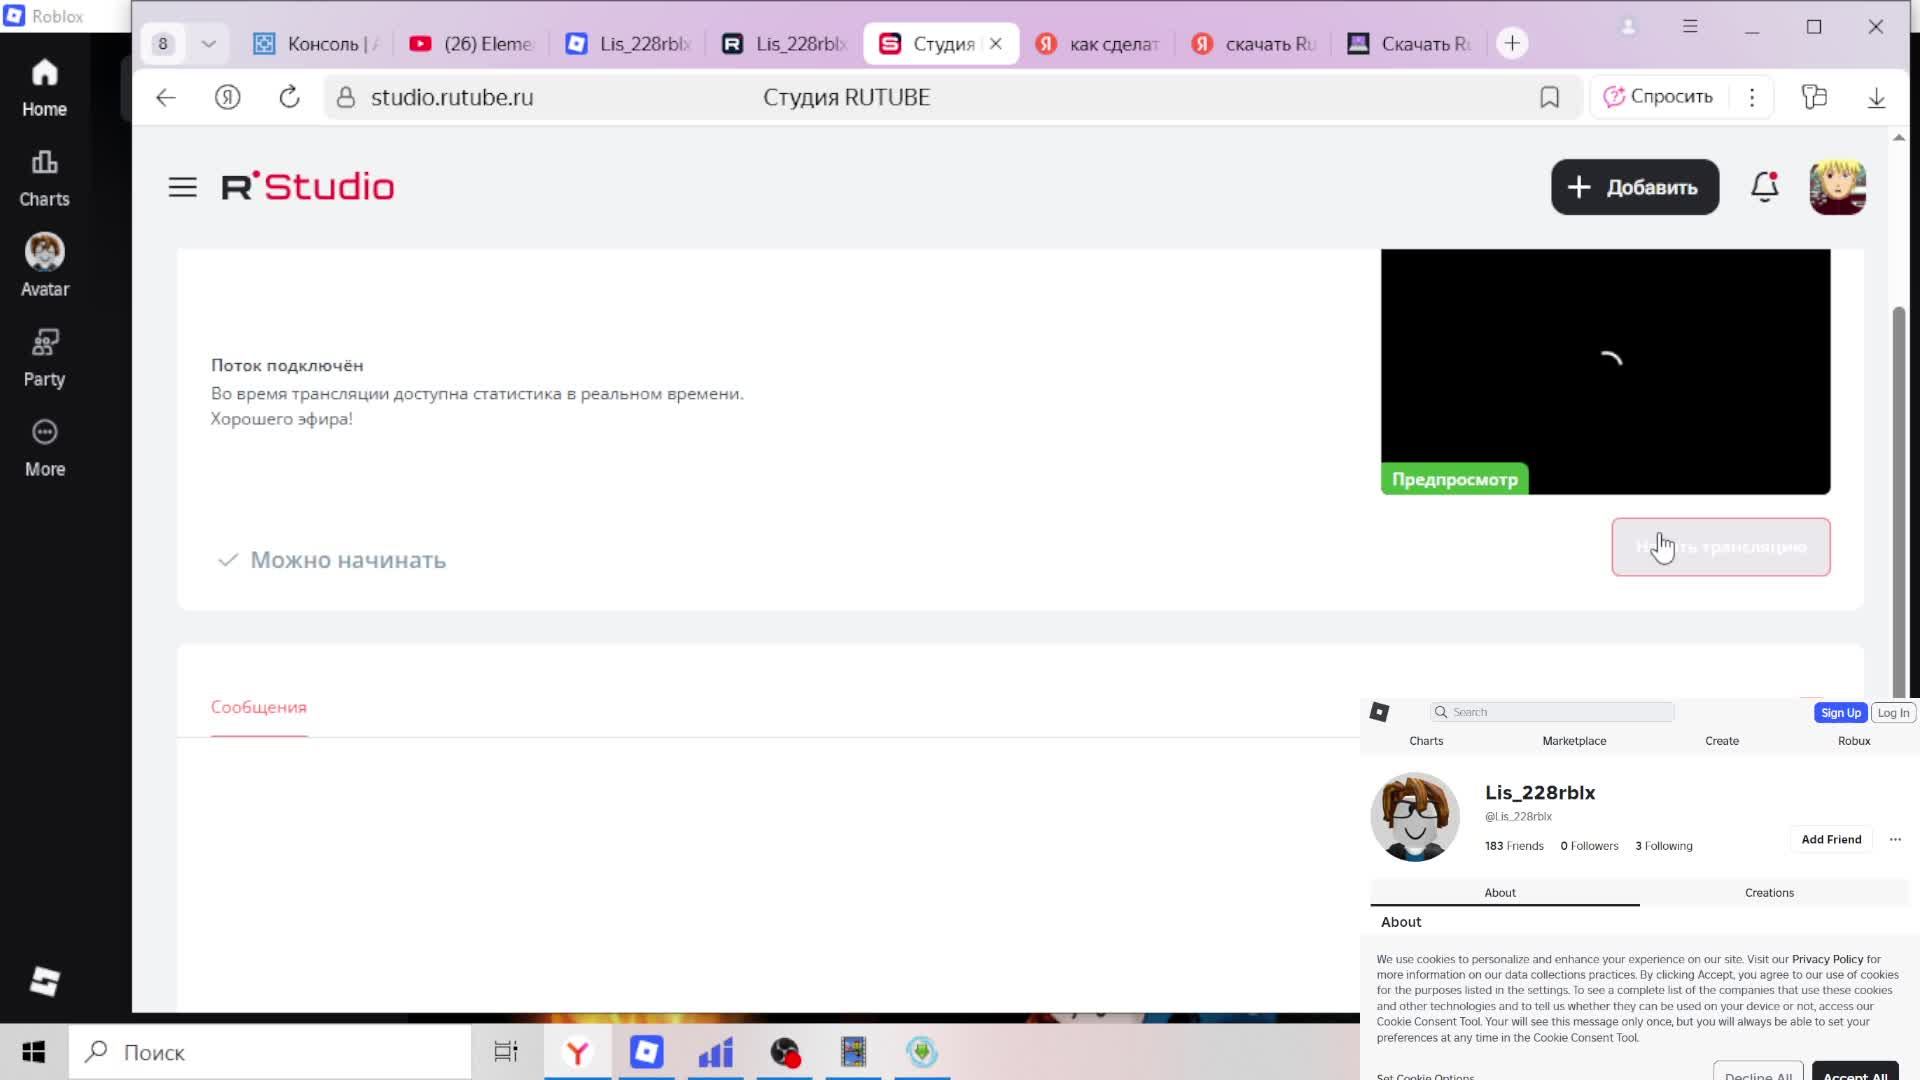Open the user avatar menu in Studio

pyautogui.click(x=1837, y=187)
